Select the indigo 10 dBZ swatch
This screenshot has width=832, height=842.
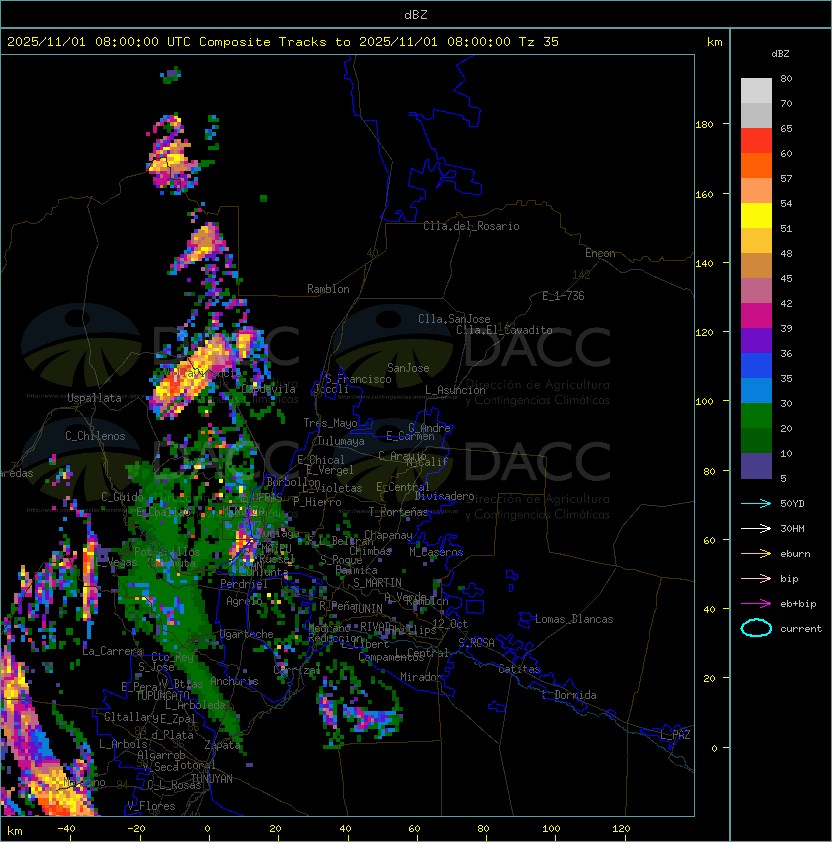click(756, 466)
